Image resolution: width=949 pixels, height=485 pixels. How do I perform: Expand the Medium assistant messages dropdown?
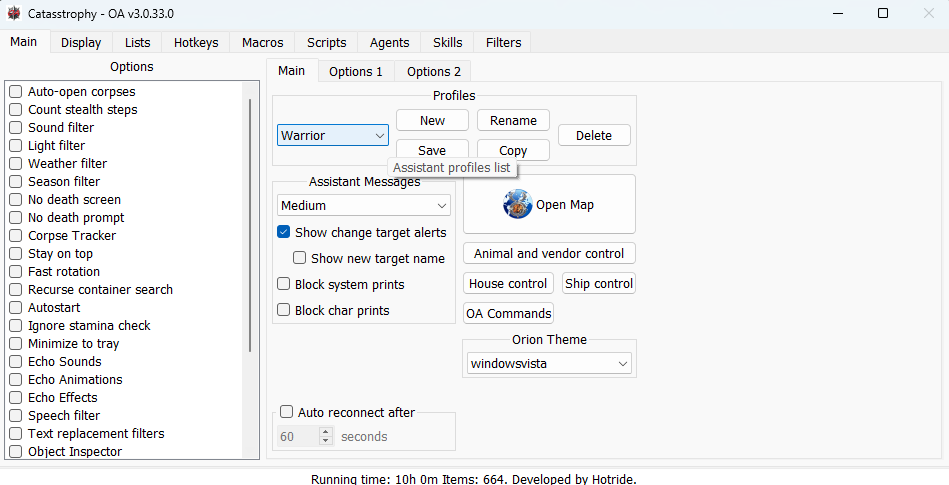click(x=364, y=205)
